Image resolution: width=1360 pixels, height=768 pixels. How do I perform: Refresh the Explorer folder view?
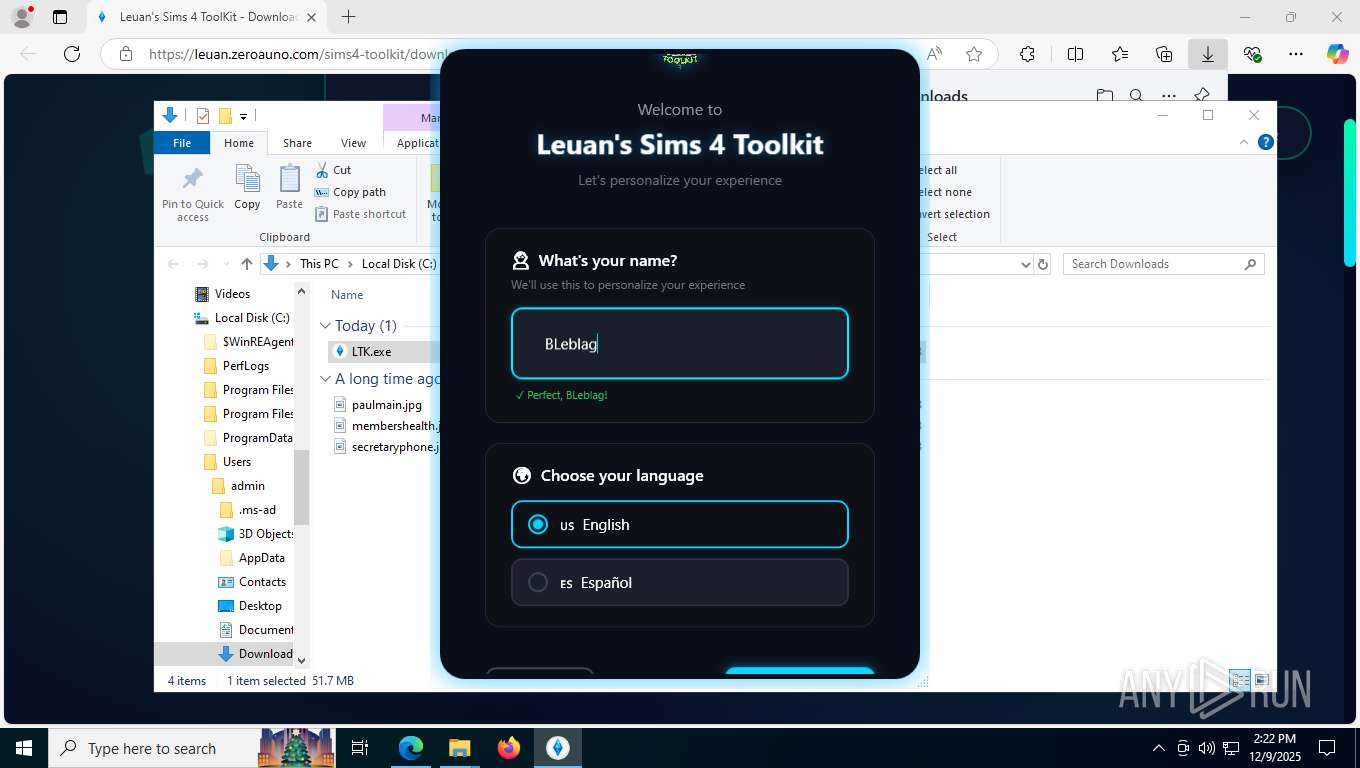tap(1043, 264)
